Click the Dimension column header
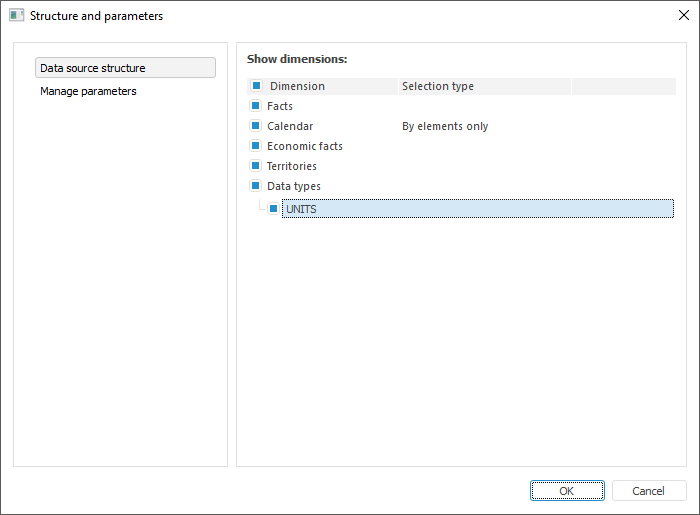700x515 pixels. tap(297, 86)
